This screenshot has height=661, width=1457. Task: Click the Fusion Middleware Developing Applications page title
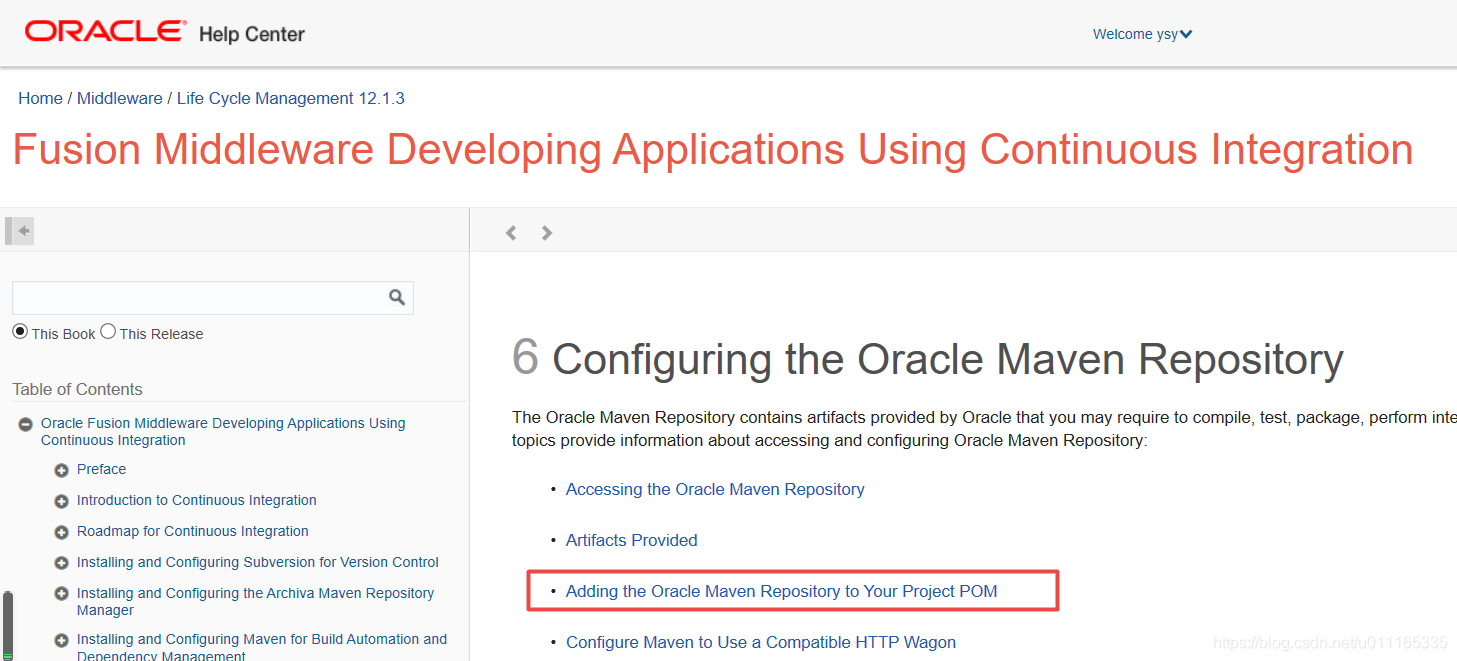(712, 150)
